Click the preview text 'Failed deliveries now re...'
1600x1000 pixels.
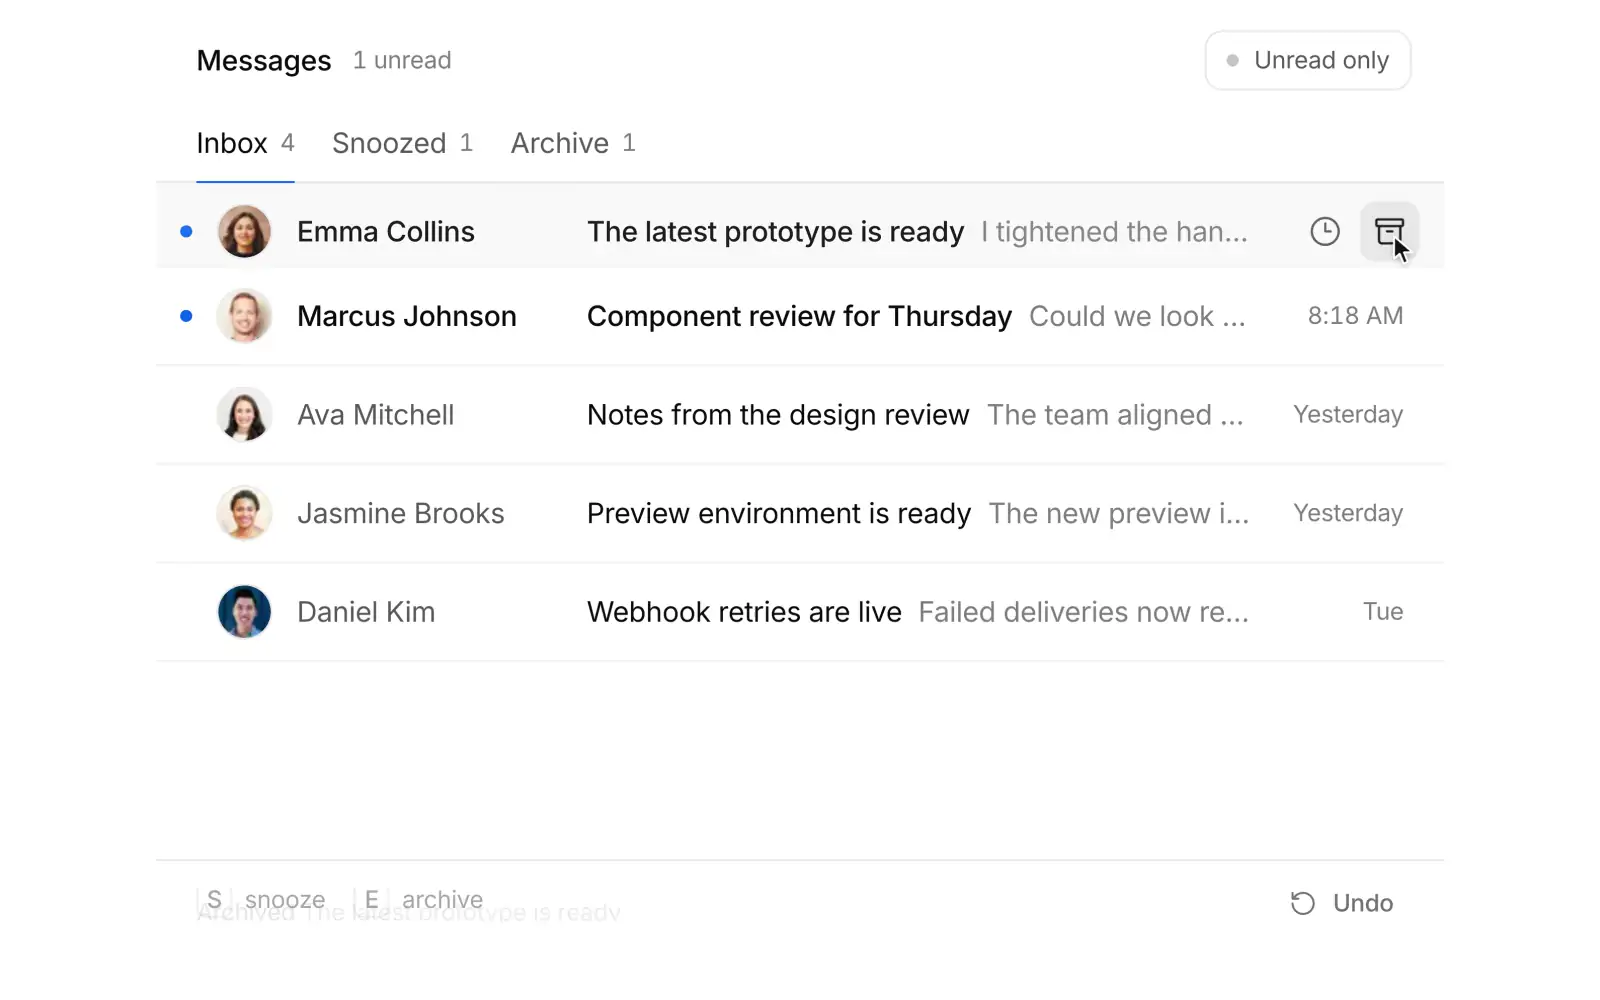[1083, 612]
